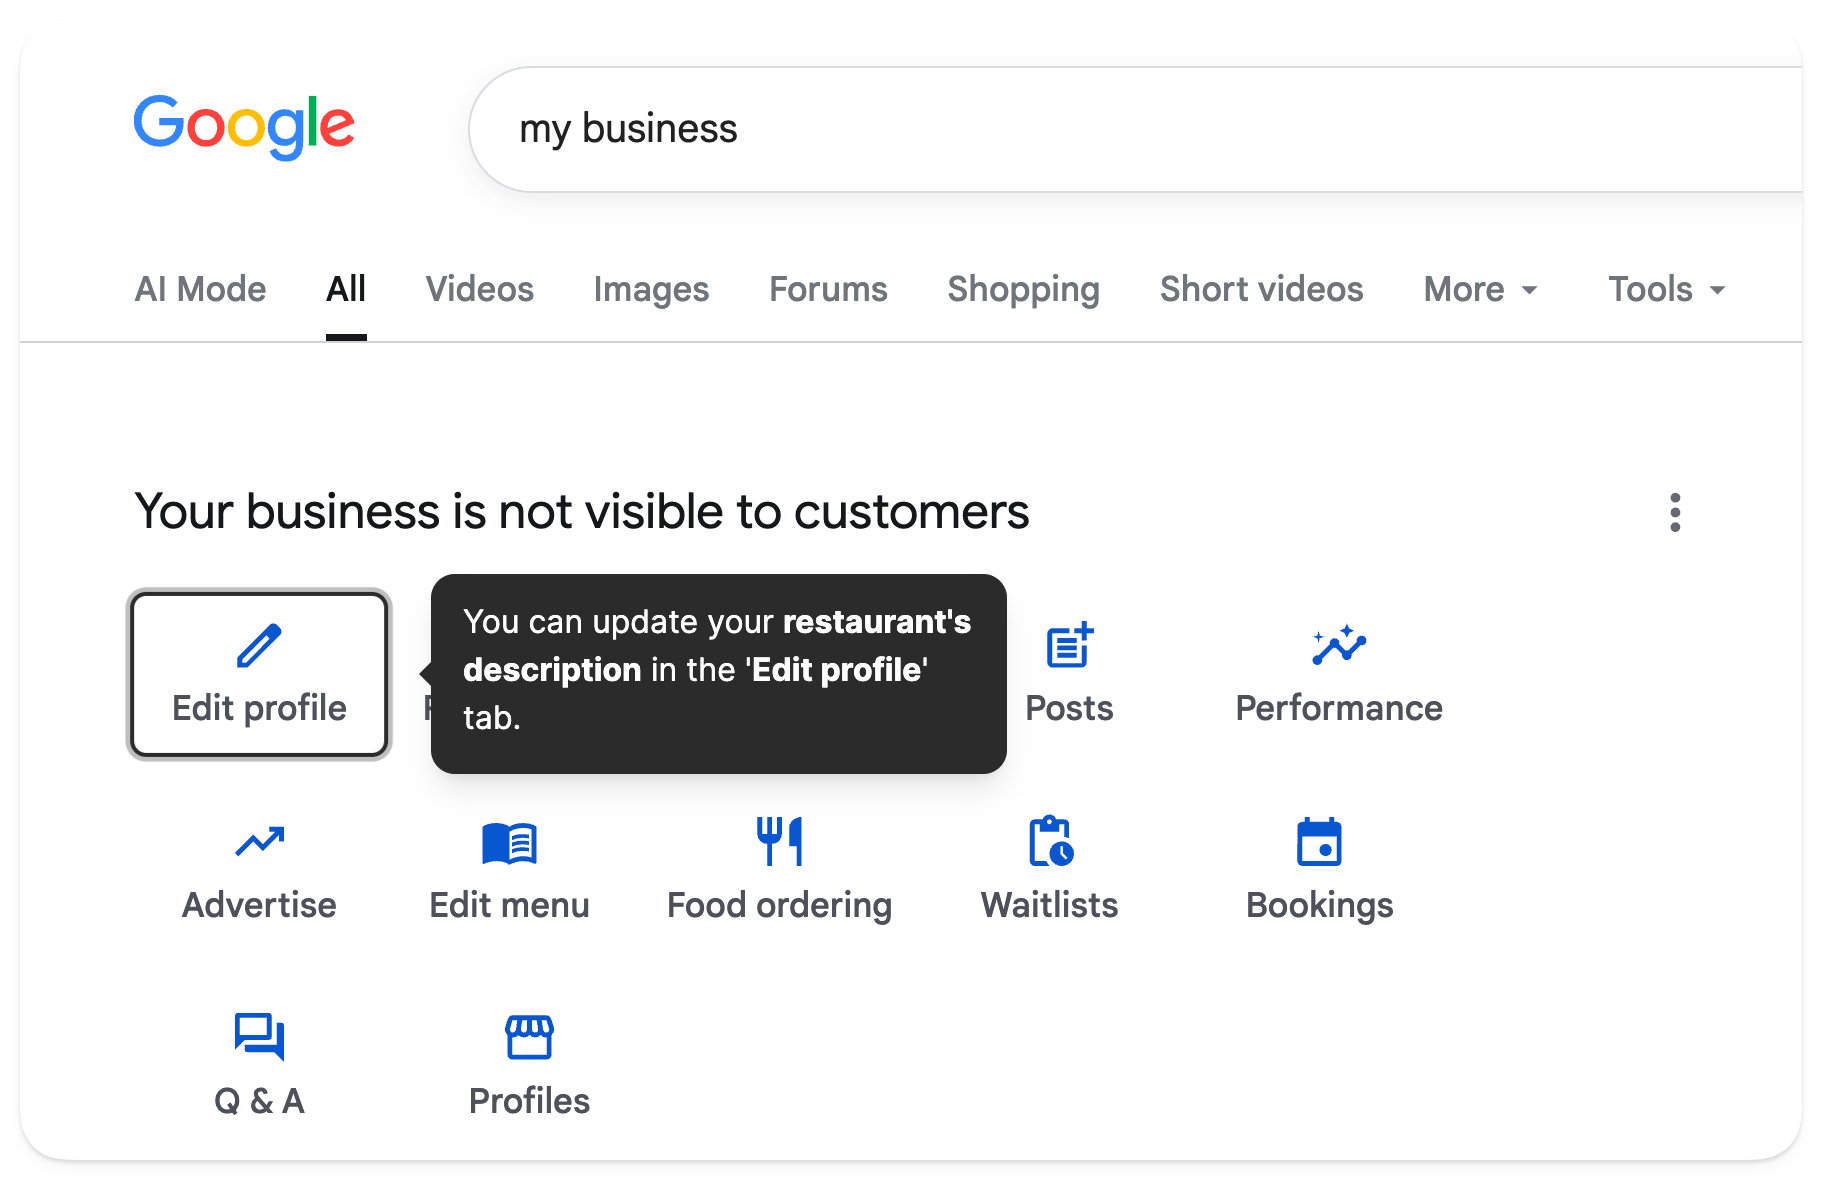The image size is (1822, 1180).
Task: Open the Shopping tab
Action: [x=1024, y=290]
